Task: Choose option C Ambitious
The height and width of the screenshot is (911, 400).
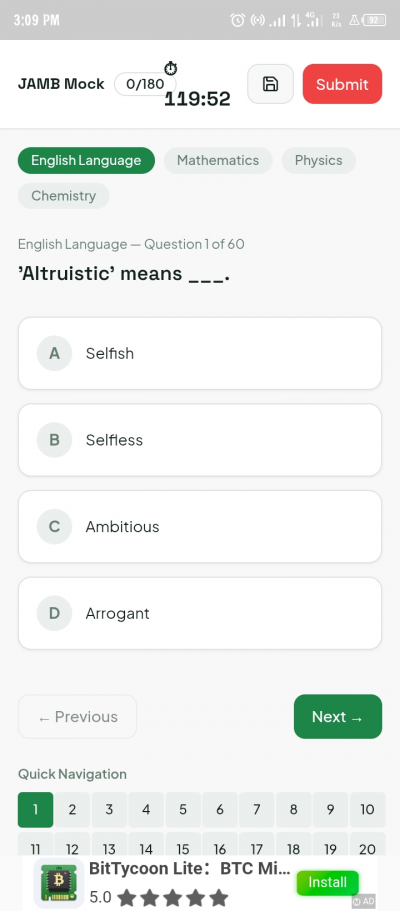Action: click(x=200, y=526)
